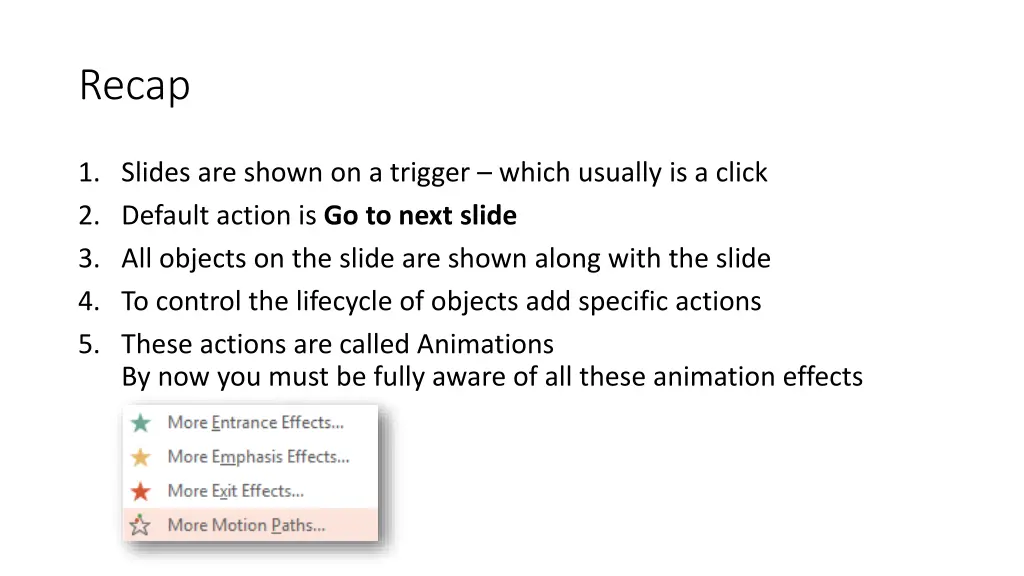Click list number 4.

(x=89, y=302)
